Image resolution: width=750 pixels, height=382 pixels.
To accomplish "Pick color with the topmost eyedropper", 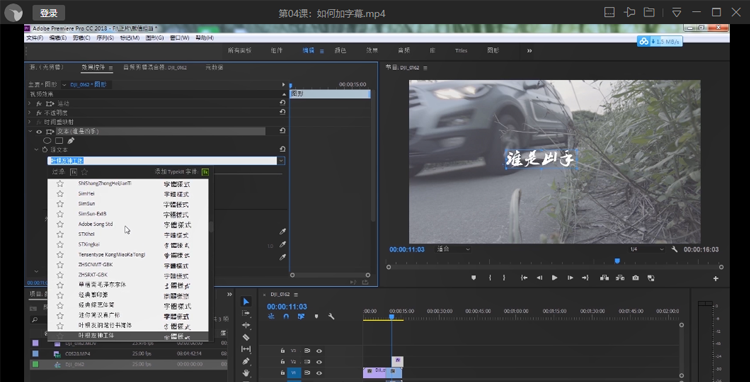I will [283, 231].
